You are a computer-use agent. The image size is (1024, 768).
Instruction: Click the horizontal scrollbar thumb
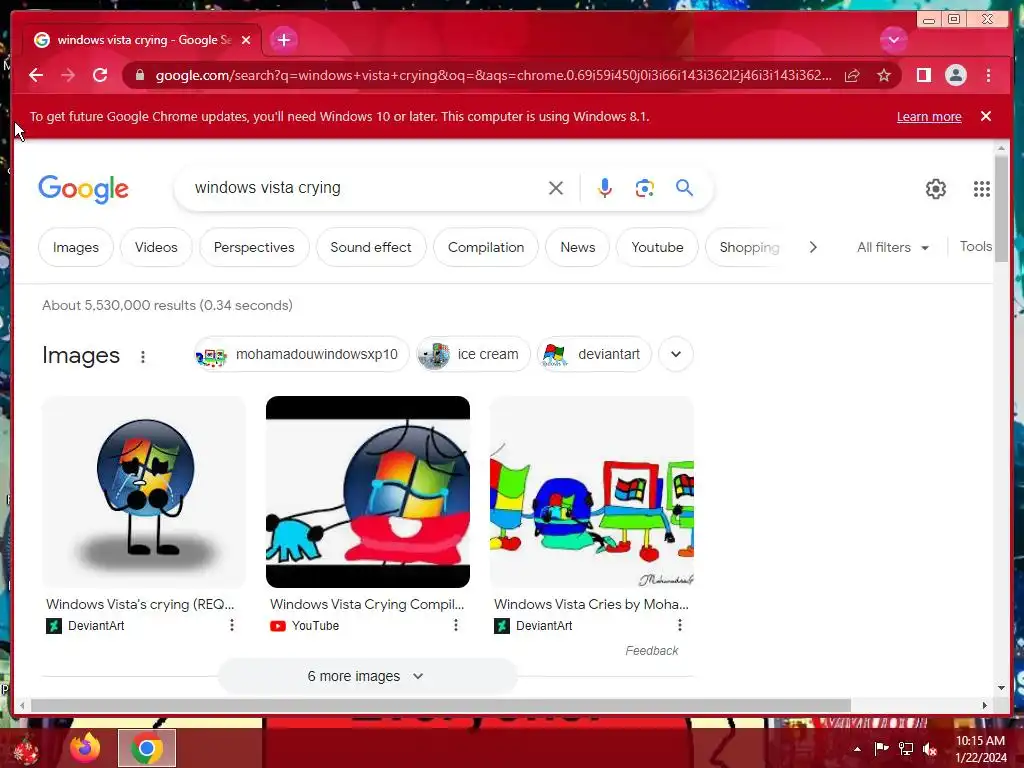[x=441, y=705]
